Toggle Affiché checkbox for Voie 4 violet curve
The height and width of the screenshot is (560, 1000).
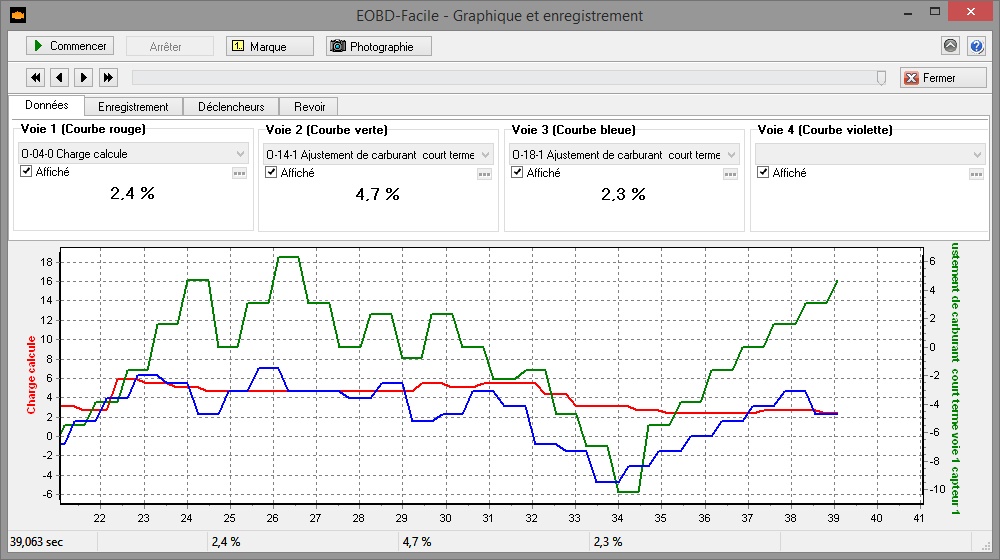(764, 172)
